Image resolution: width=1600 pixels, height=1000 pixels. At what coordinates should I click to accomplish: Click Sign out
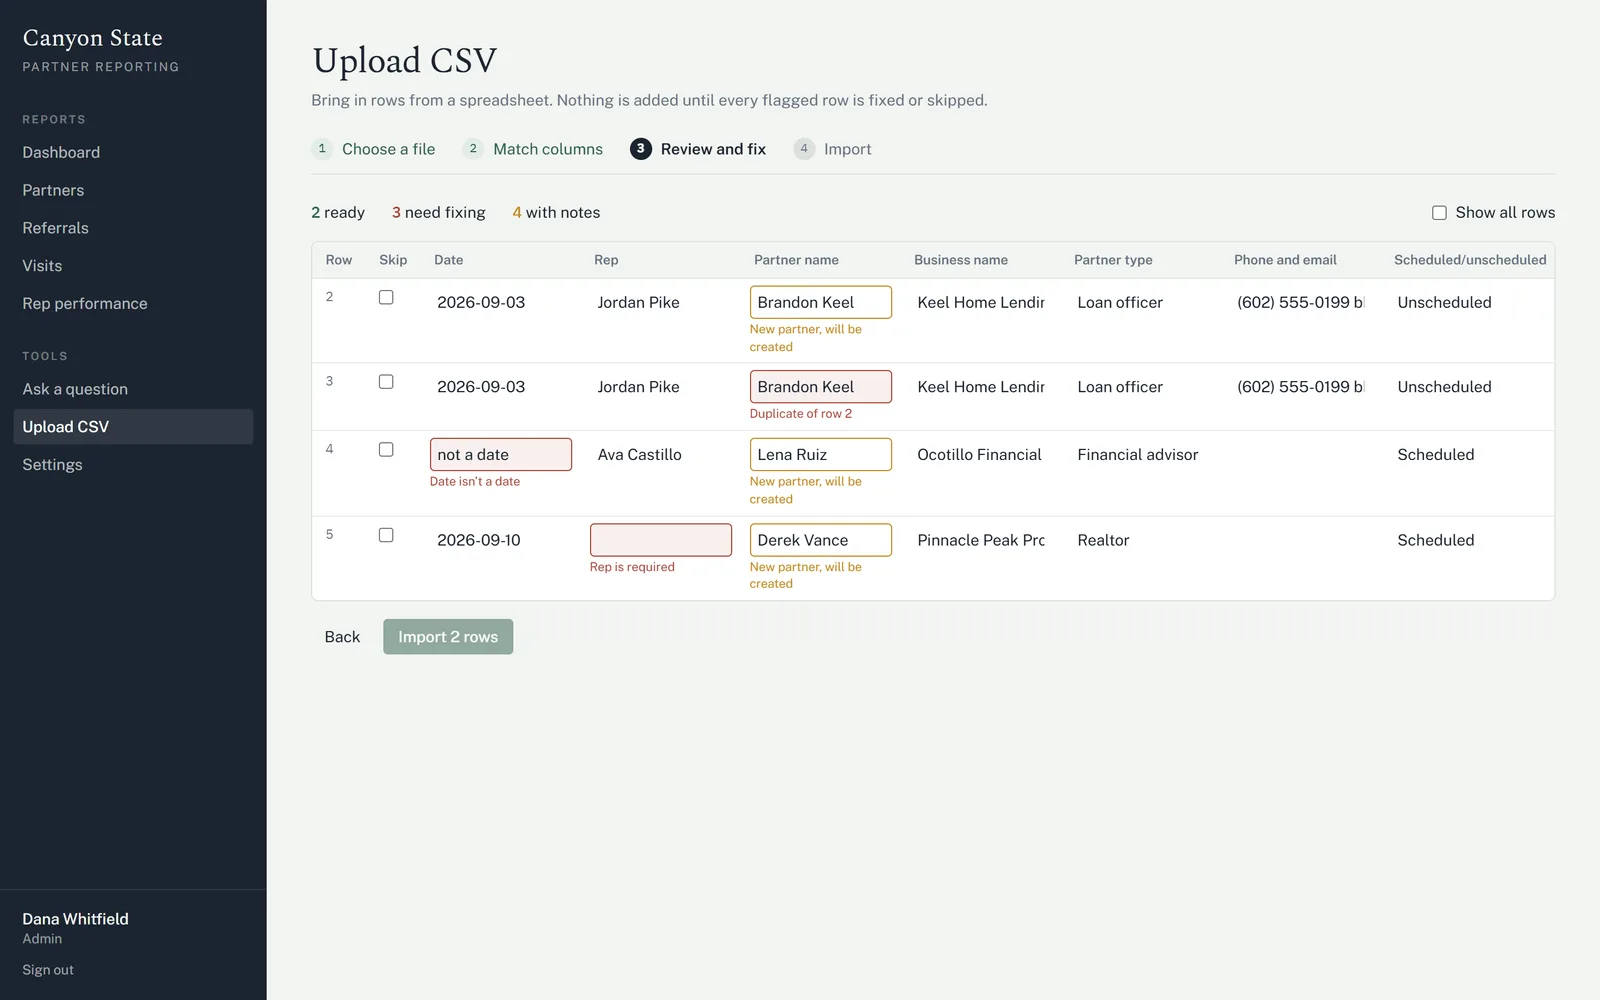pos(48,970)
